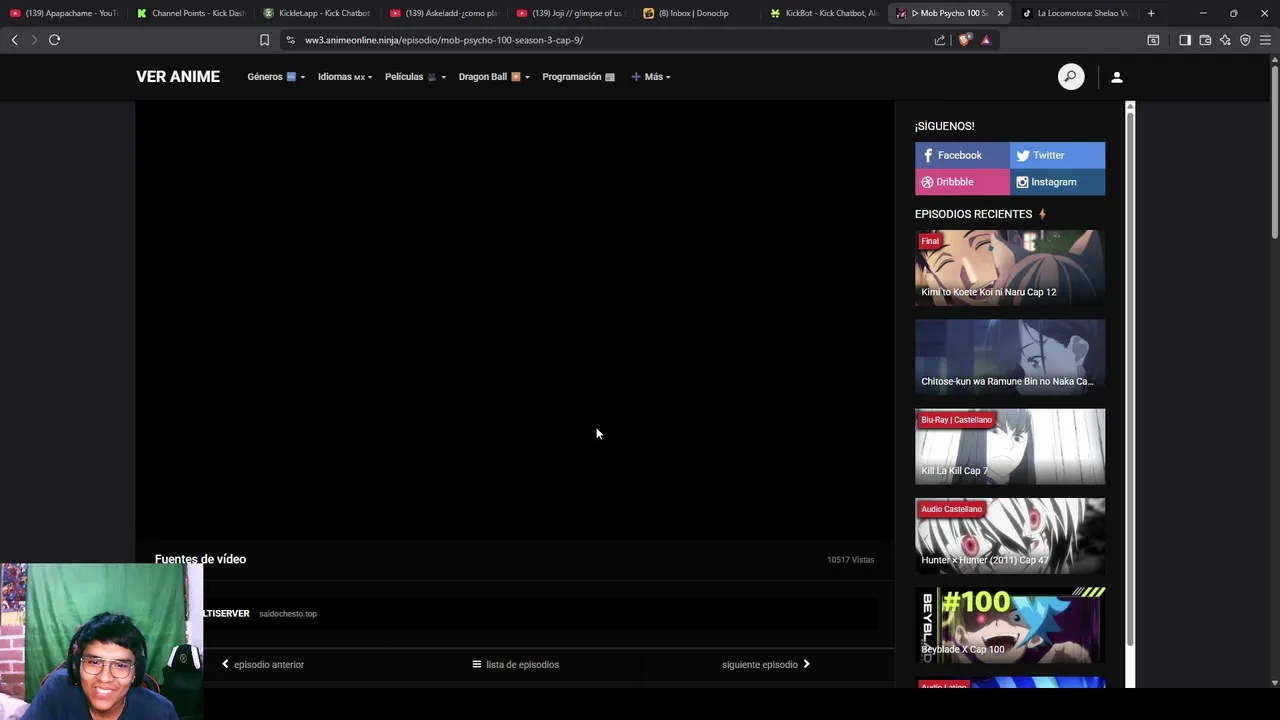Click the 'Fuentes de vídeo' heading
The width and height of the screenshot is (1280, 720).
(x=200, y=559)
